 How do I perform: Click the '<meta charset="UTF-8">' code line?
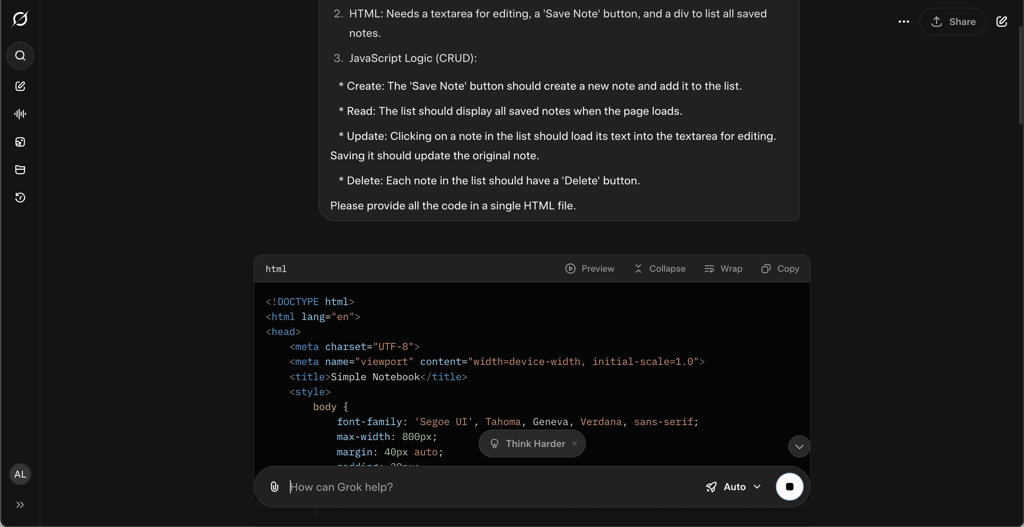pos(355,347)
